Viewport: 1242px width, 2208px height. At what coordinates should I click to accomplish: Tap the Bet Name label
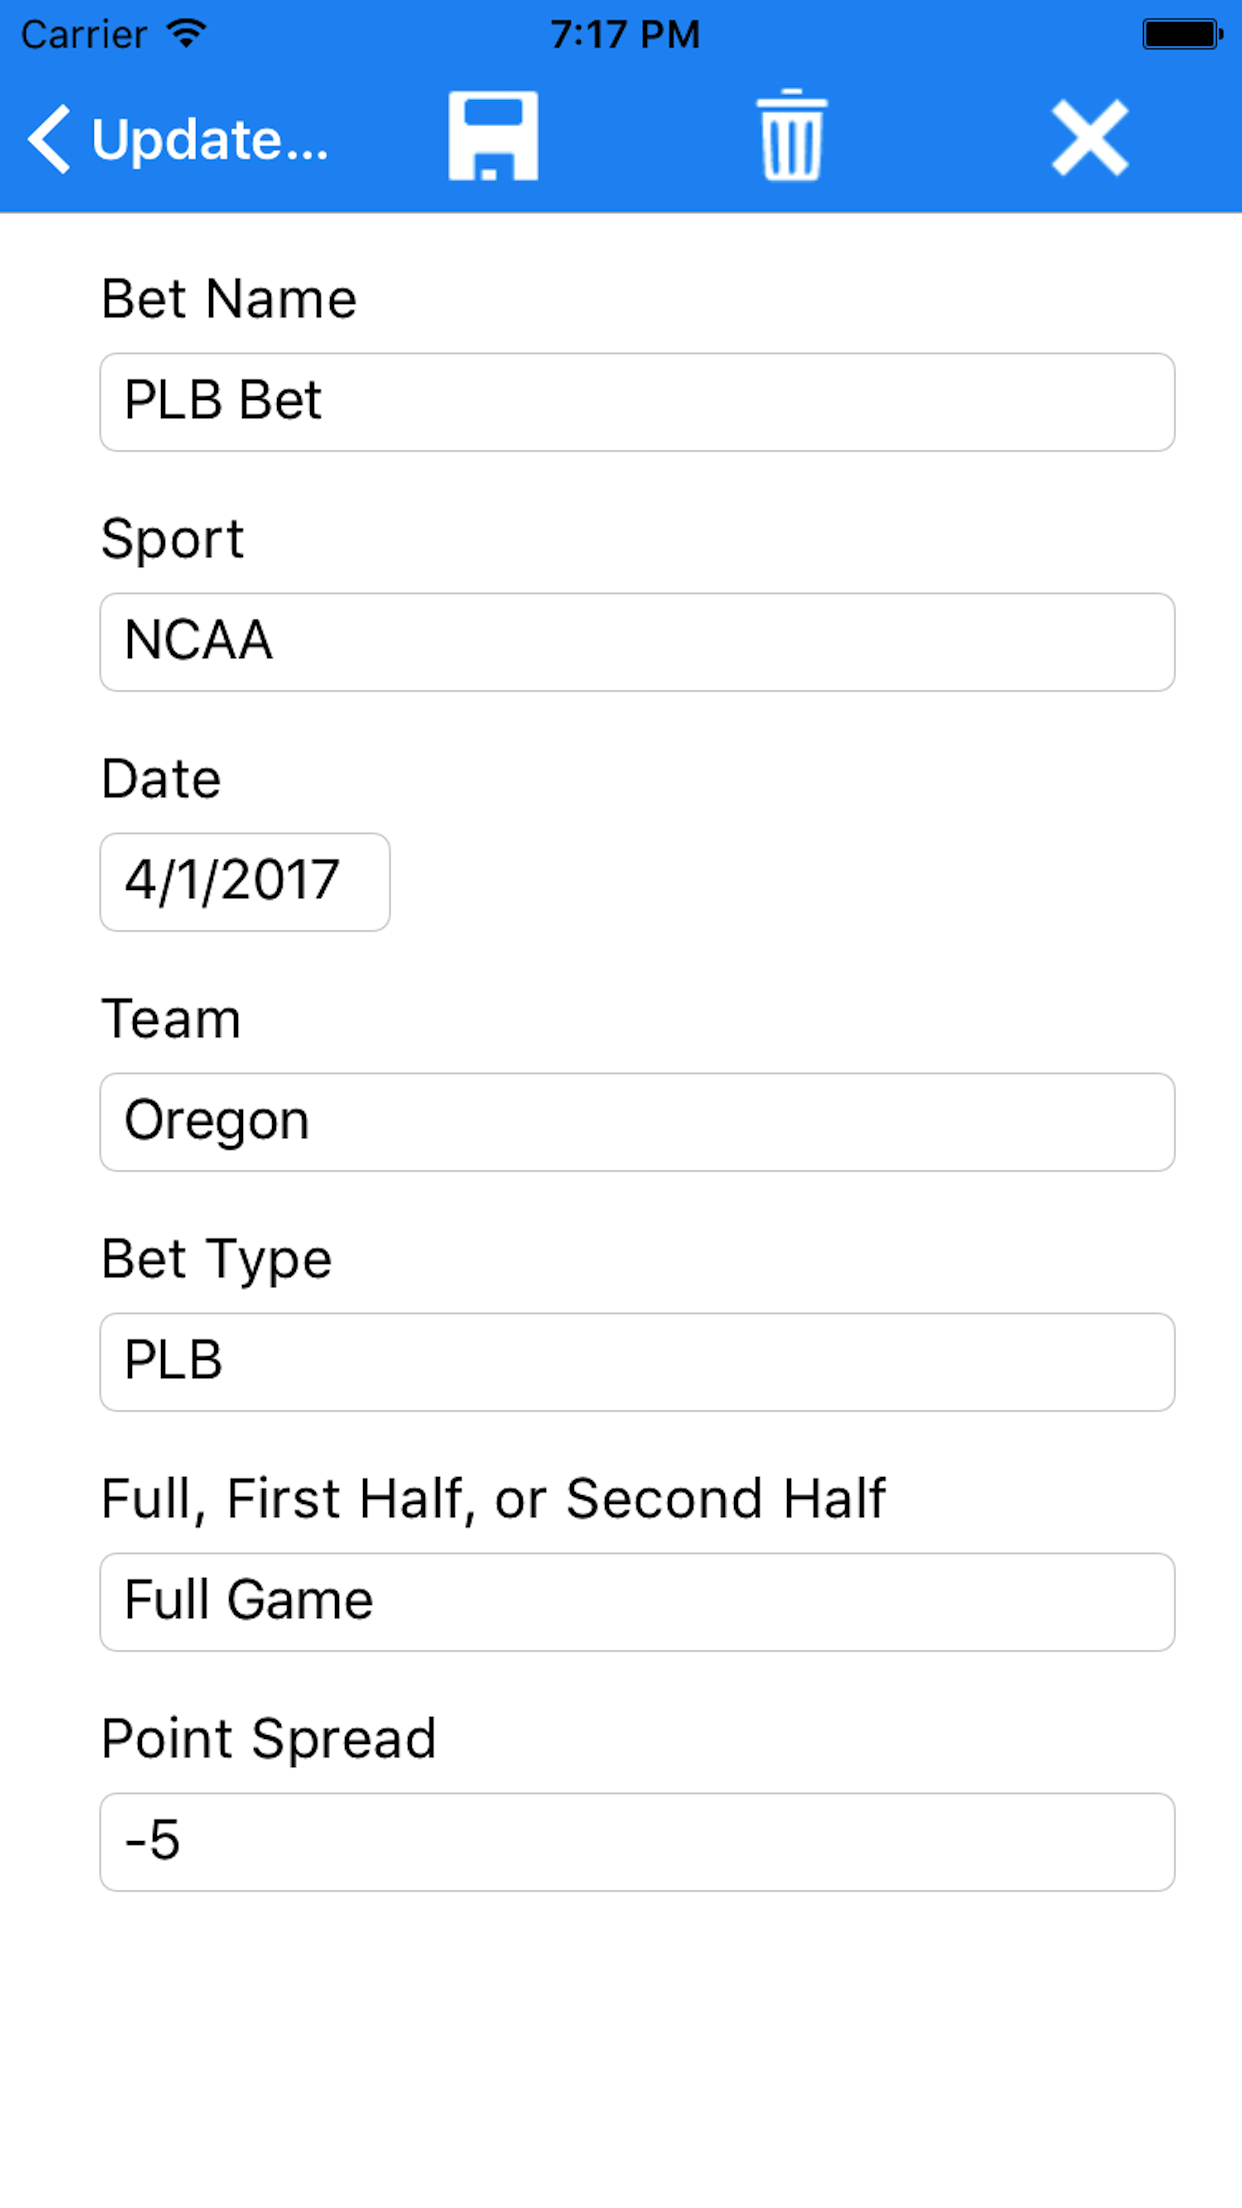click(229, 299)
